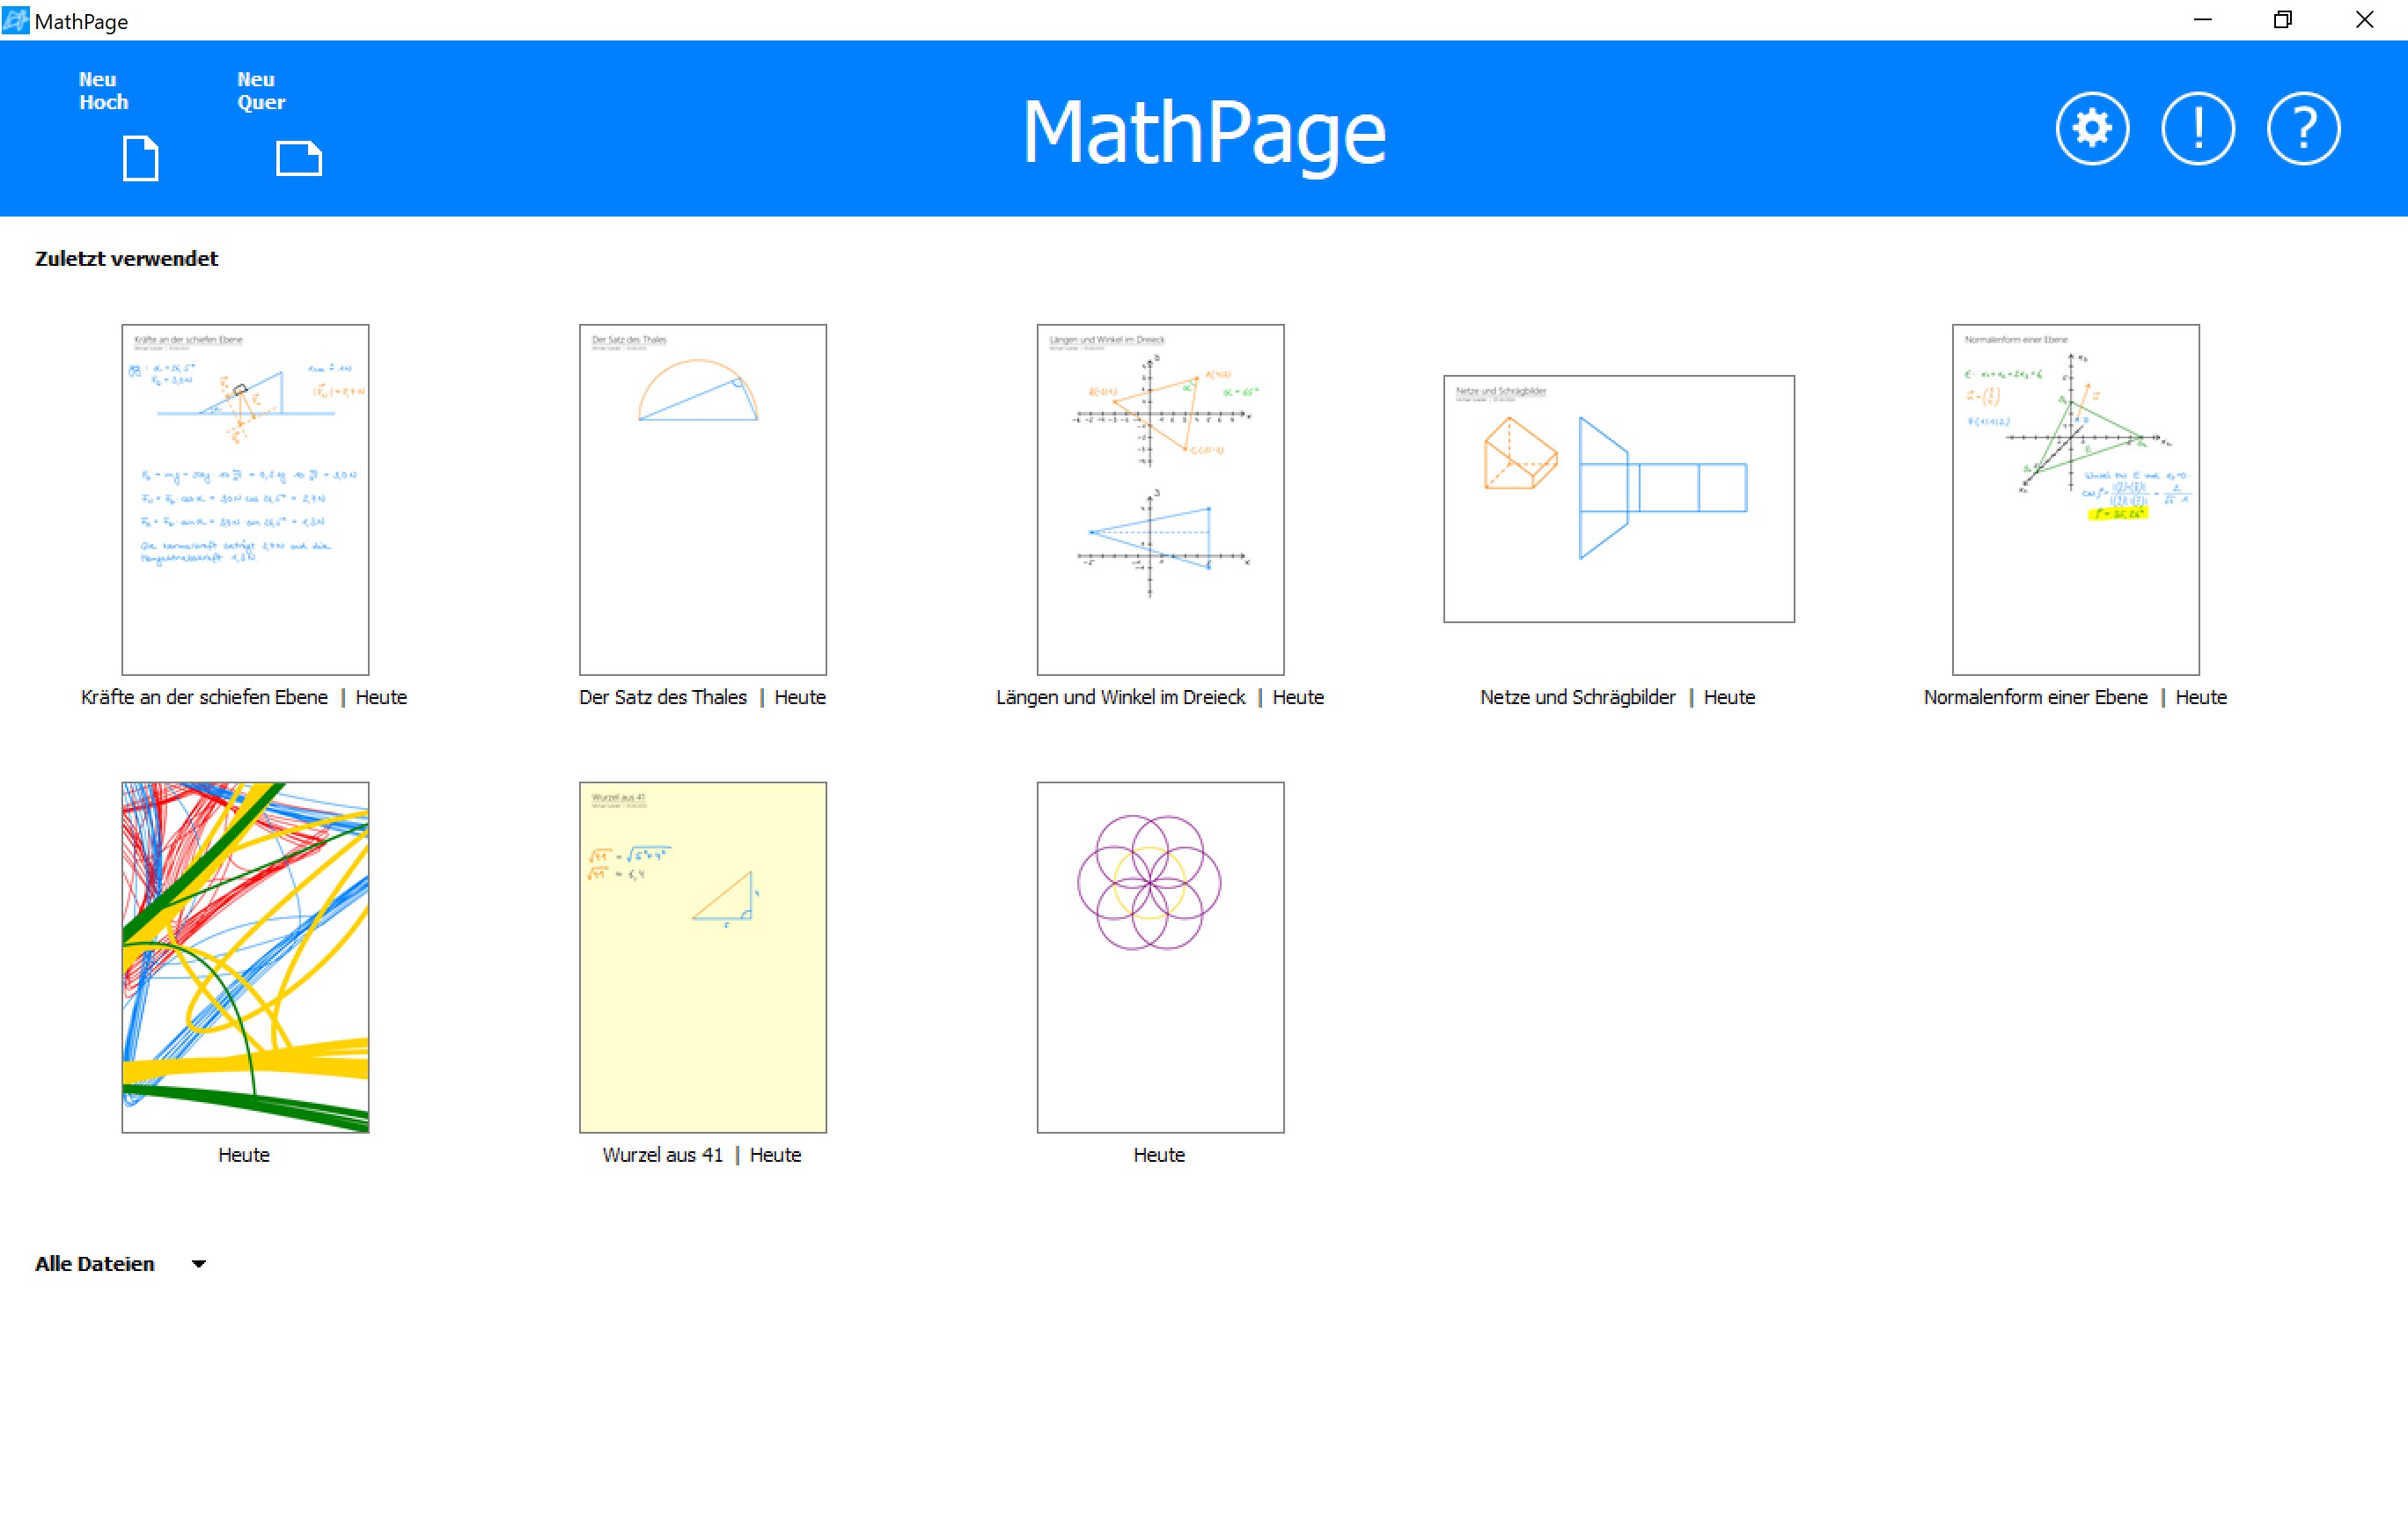Open the yellow Wurzel aus 41 thumbnail
Image resolution: width=2408 pixels, height=1535 pixels.
coord(703,957)
